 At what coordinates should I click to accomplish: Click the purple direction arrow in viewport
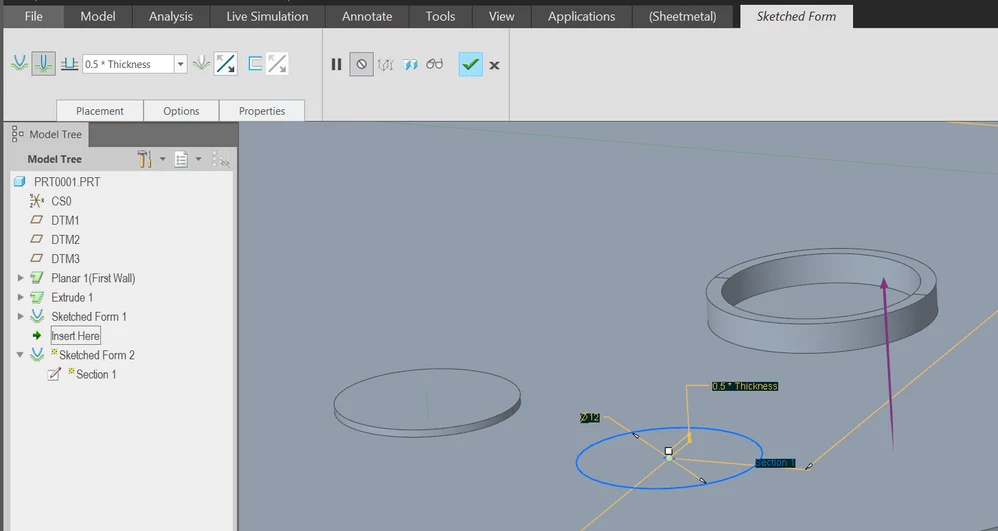click(x=888, y=363)
